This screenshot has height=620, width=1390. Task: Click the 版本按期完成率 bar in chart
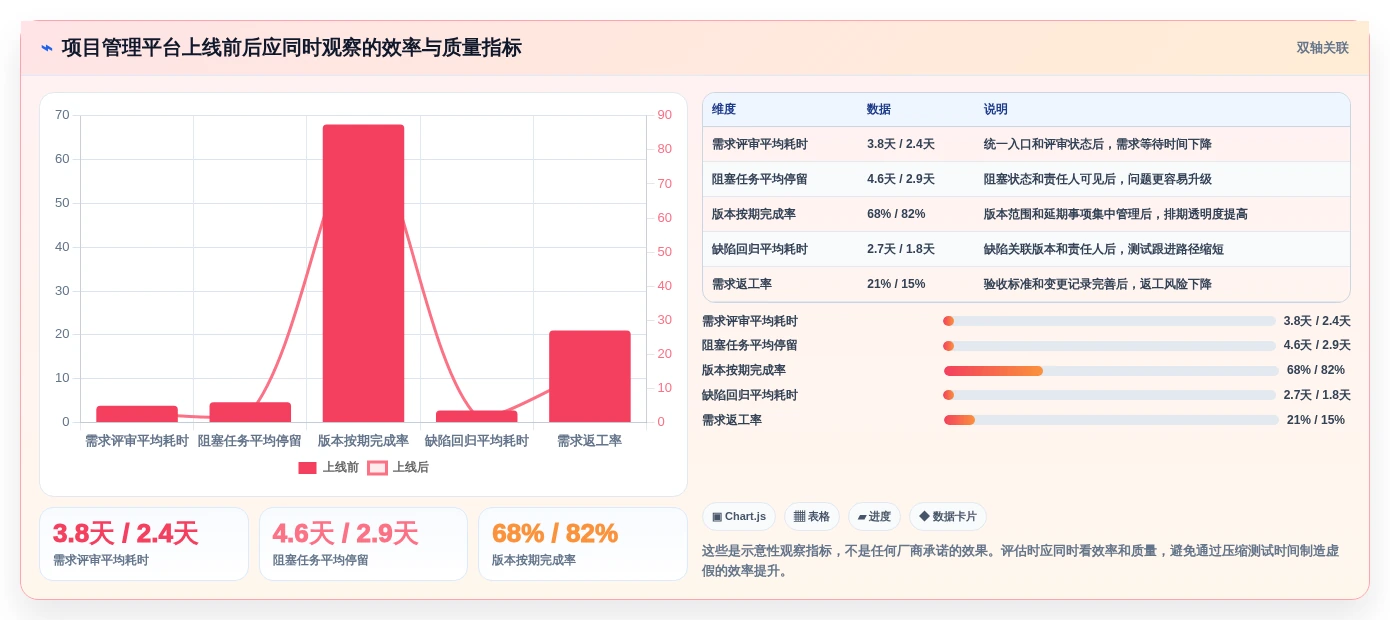point(363,273)
